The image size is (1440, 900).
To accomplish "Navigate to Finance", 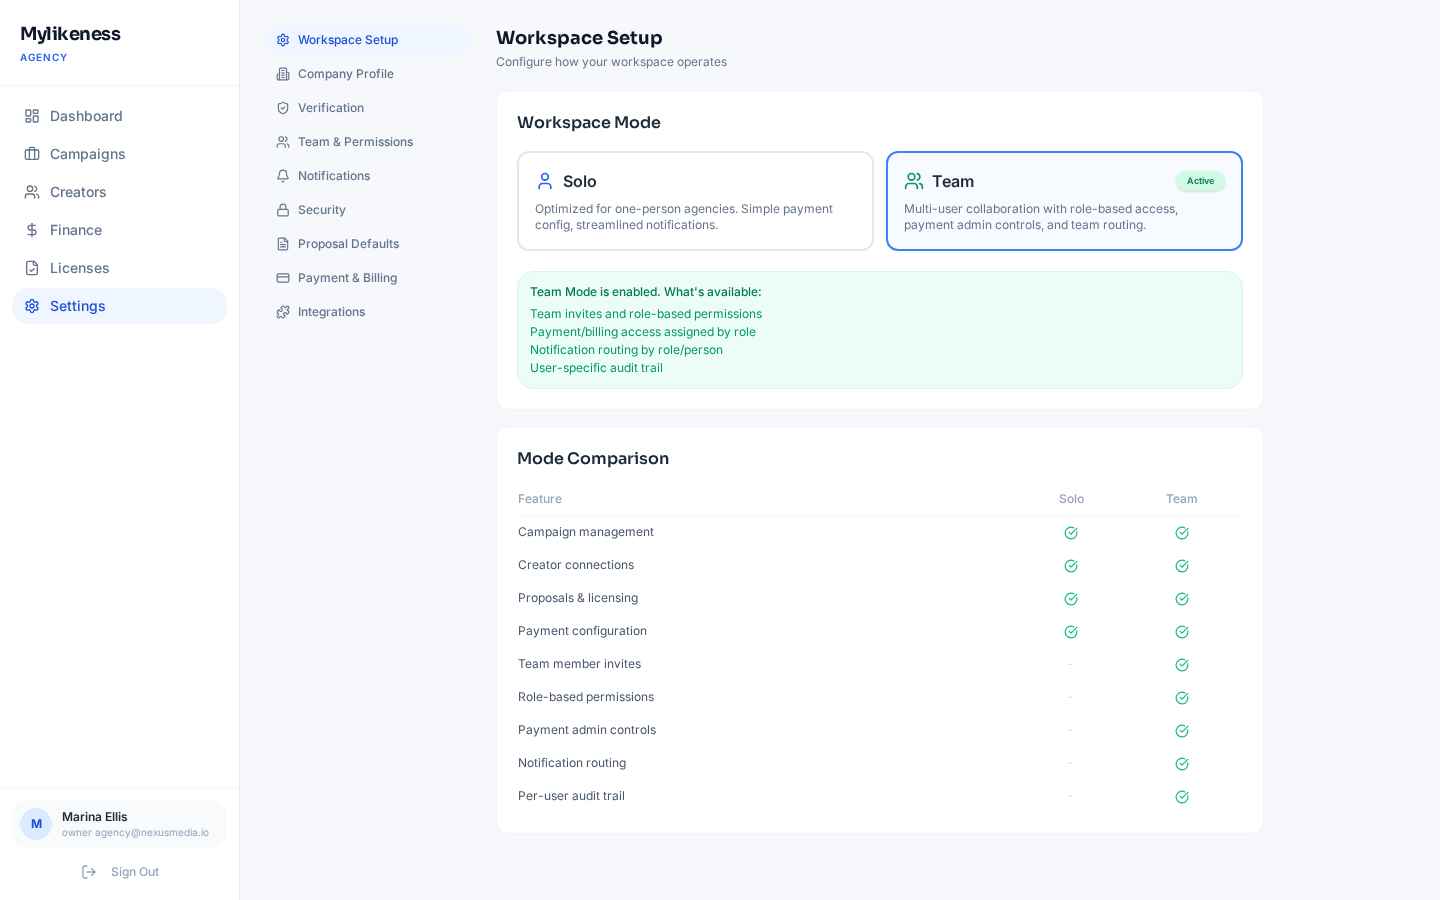I will click(x=119, y=230).
